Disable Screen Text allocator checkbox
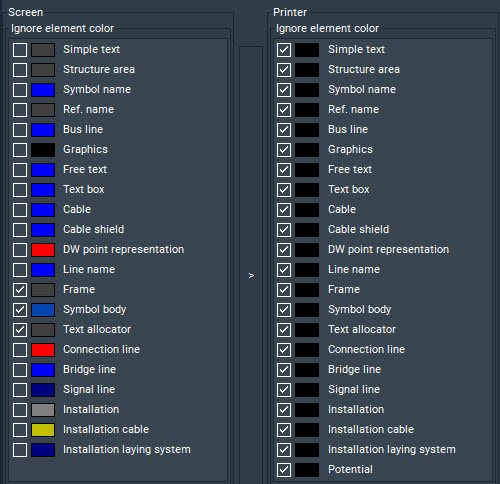The image size is (500, 484). coord(20,330)
